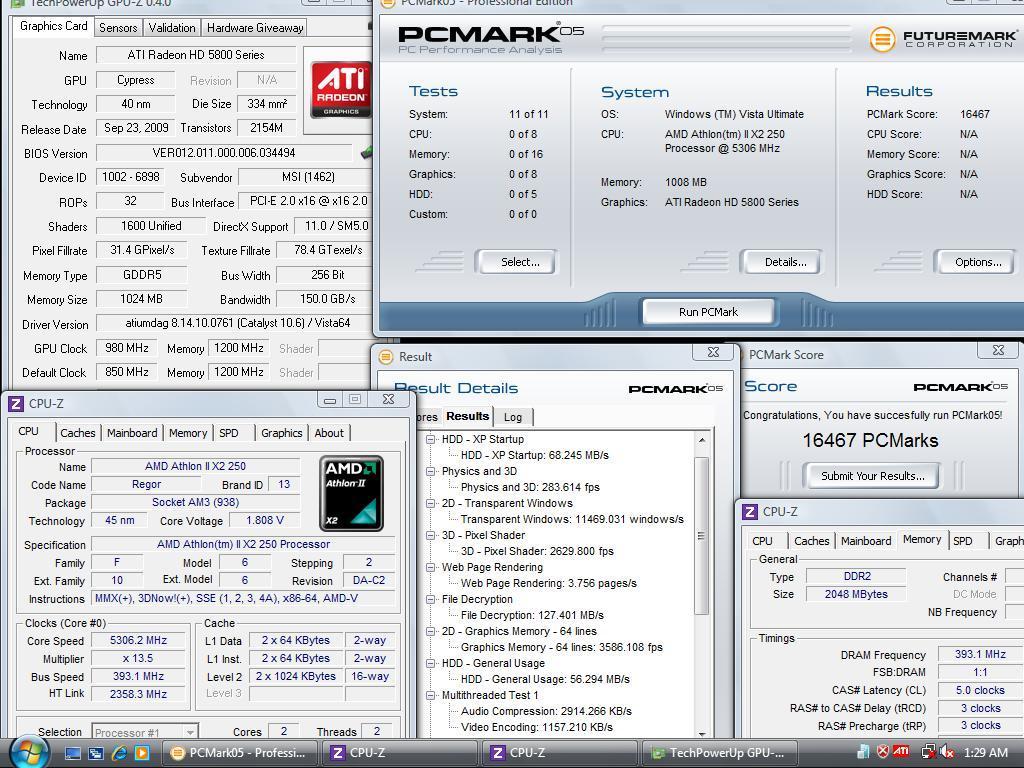The width and height of the screenshot is (1024, 768).
Task: Open Graphics tab in left CPU-Z
Action: [281, 432]
